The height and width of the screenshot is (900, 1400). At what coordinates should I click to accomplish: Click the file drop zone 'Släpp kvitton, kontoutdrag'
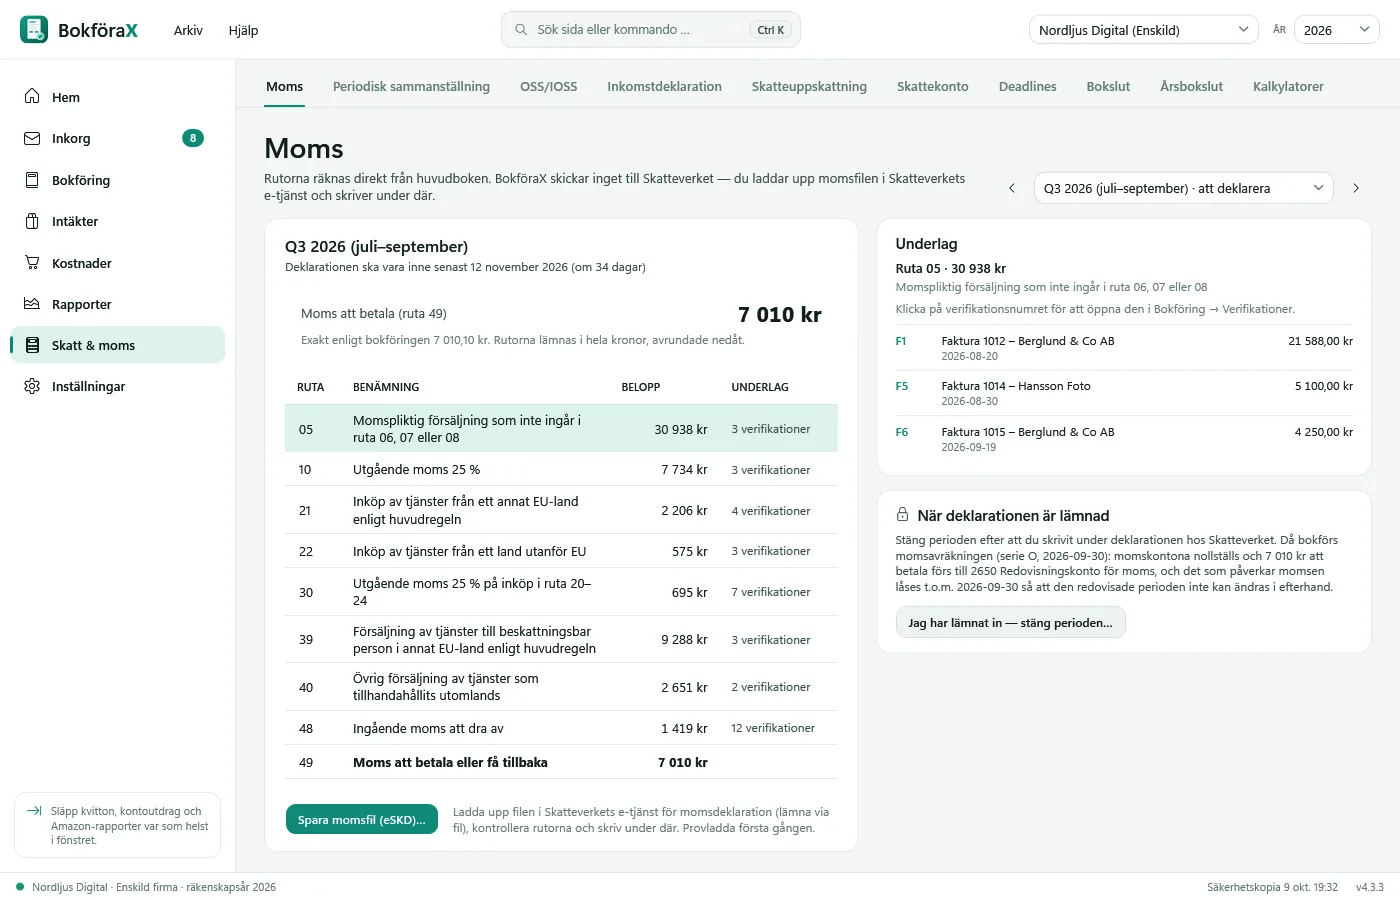[118, 826]
